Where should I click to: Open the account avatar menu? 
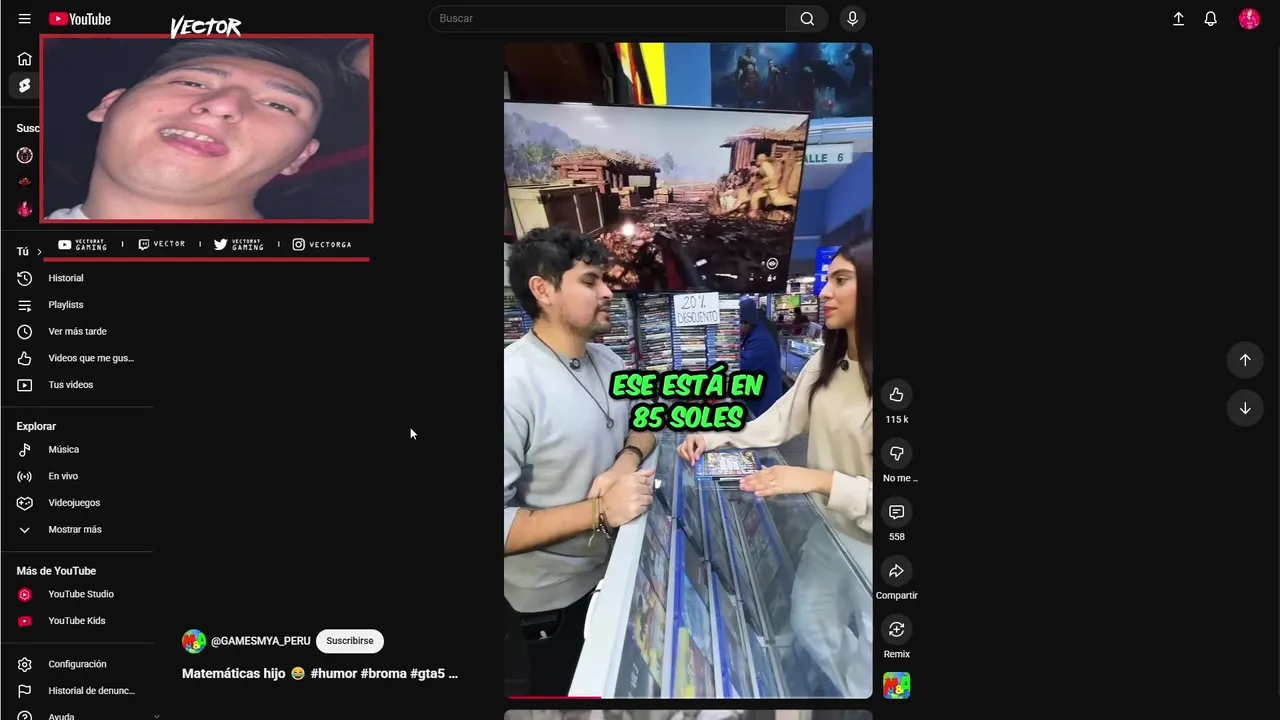click(x=1249, y=19)
